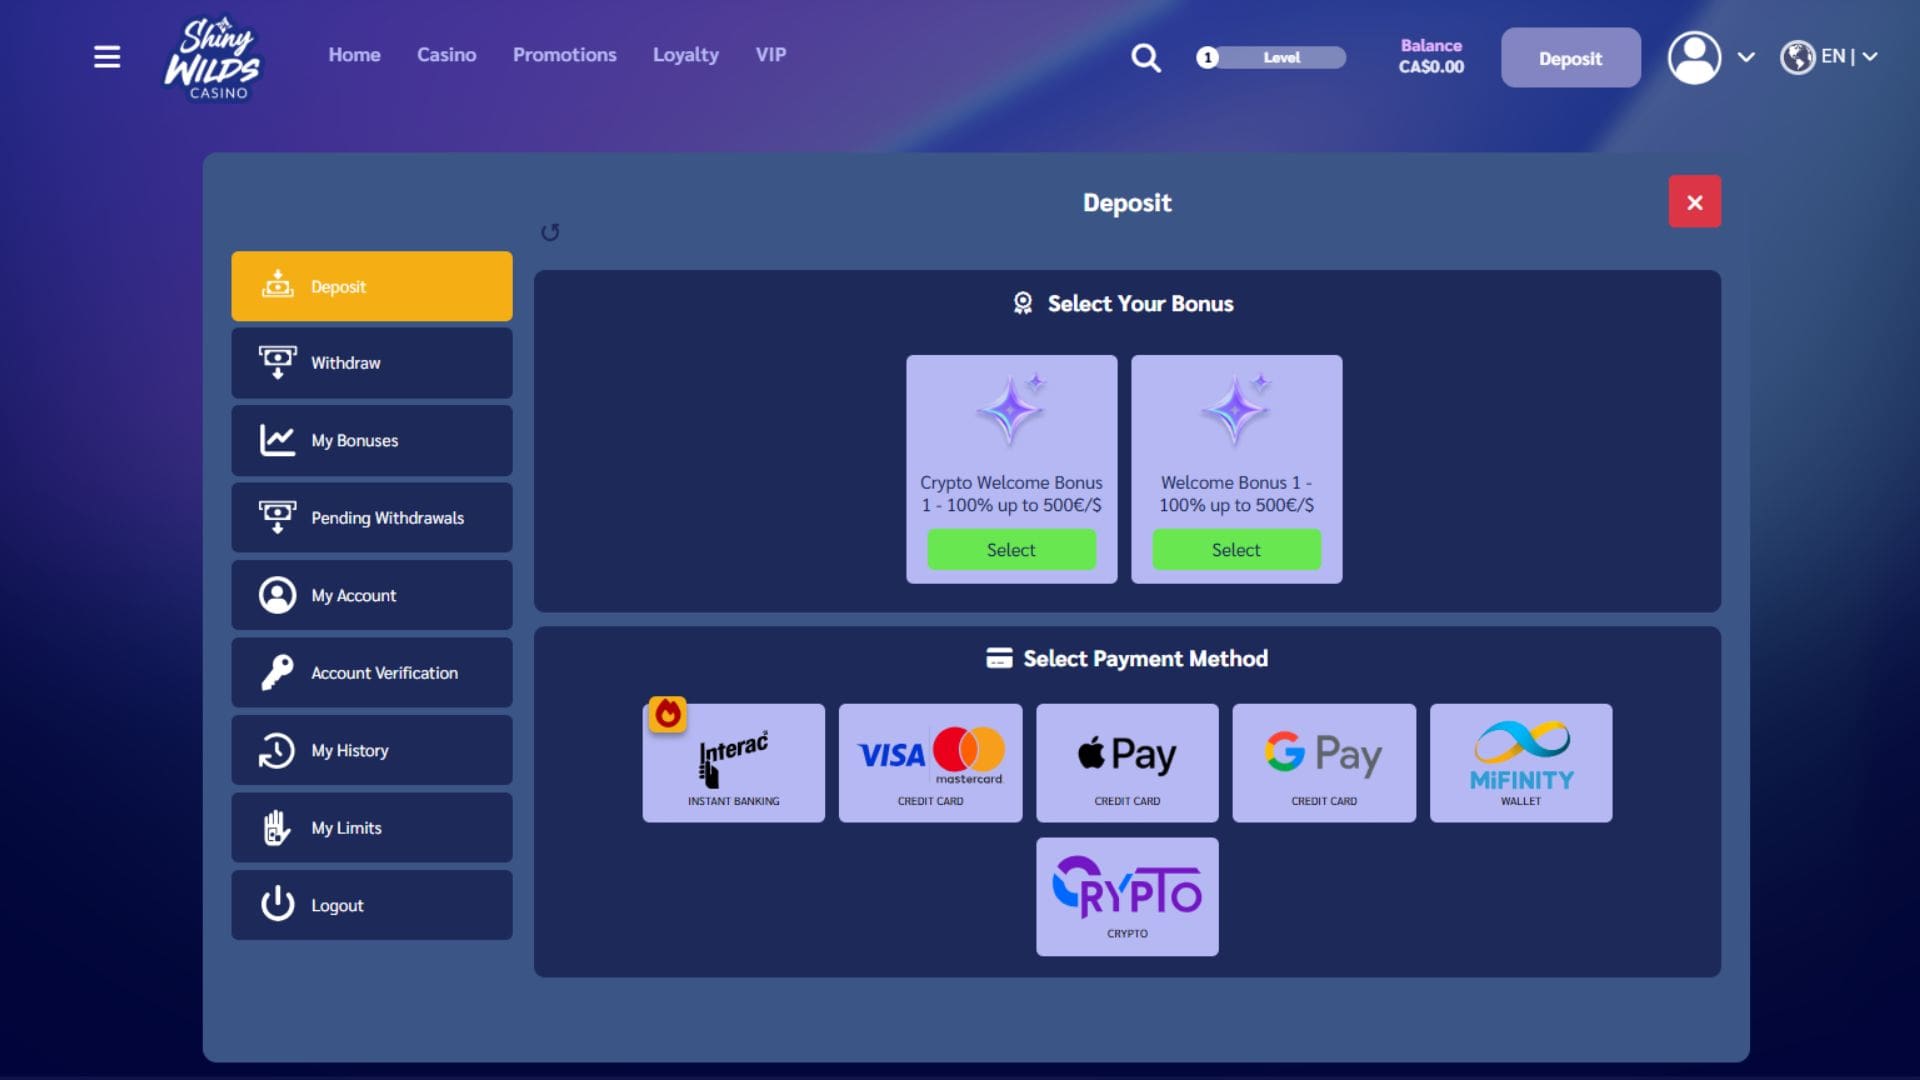Click the Withdraw sidebar icon
This screenshot has width=1920, height=1080.
(278, 362)
